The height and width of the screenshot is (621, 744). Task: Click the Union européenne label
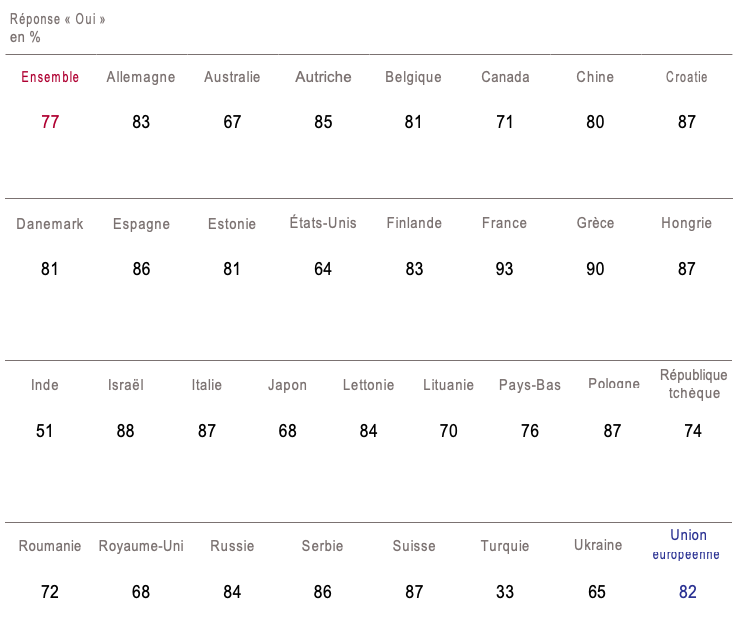coord(687,544)
